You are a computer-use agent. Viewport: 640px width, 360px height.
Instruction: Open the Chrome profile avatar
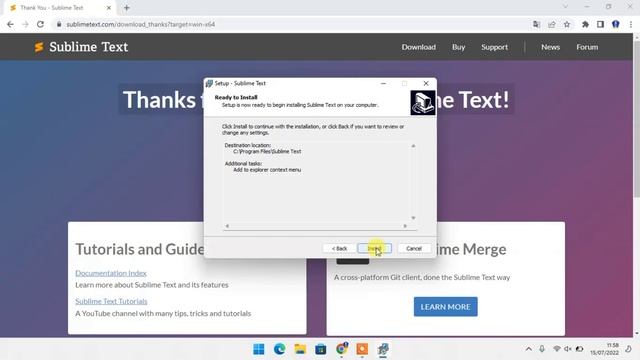click(x=616, y=24)
